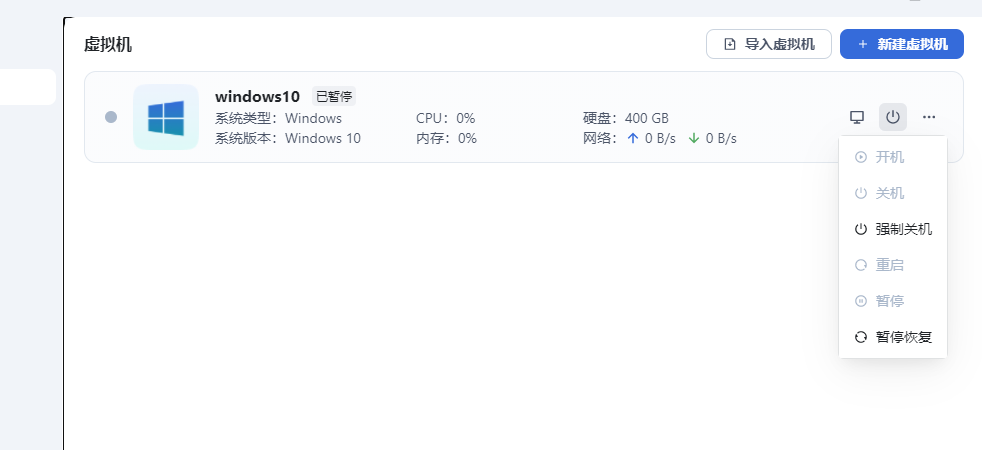
Task: Choose 强制关机 to force shutdown
Action: [x=892, y=229]
